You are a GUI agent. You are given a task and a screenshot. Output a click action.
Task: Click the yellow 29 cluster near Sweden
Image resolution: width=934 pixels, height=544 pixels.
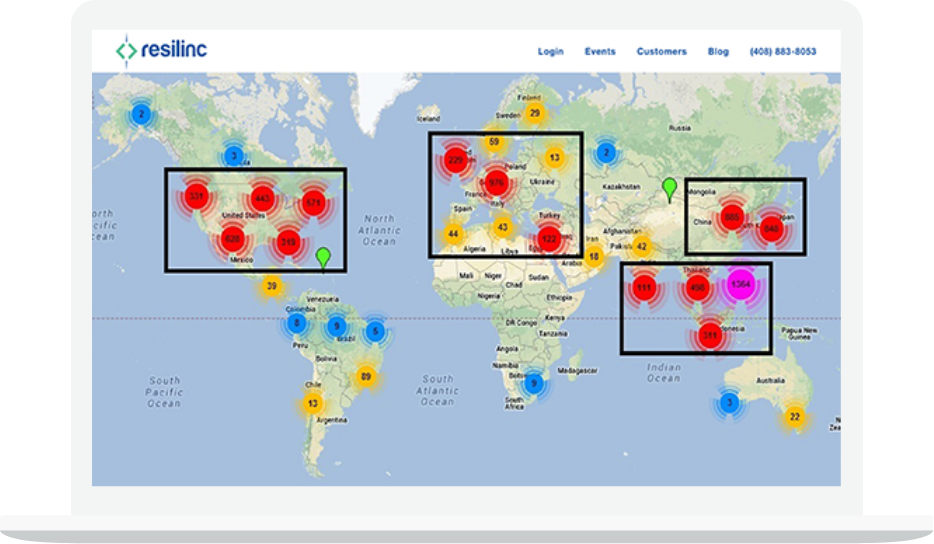click(x=535, y=114)
